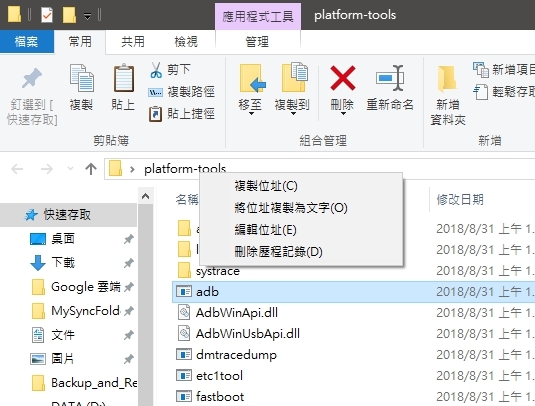Click the Up one level arrow
This screenshot has width=535, height=406.
point(91,169)
